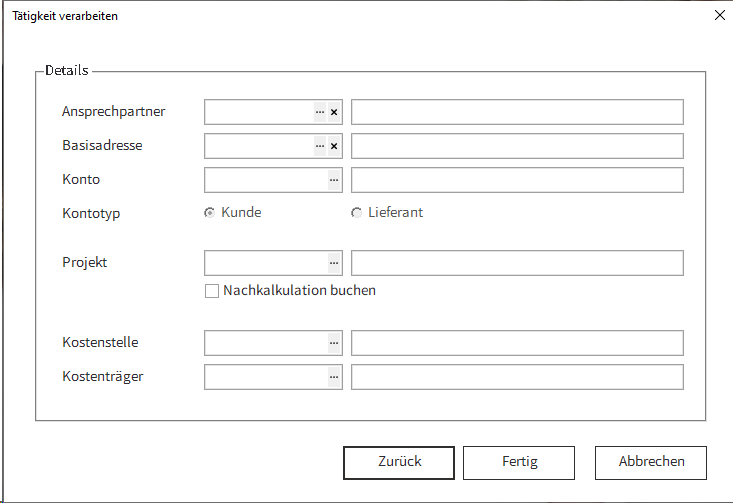This screenshot has width=733, height=503.
Task: Open the Kostenträger lookup ellipsis button
Action: coord(334,377)
